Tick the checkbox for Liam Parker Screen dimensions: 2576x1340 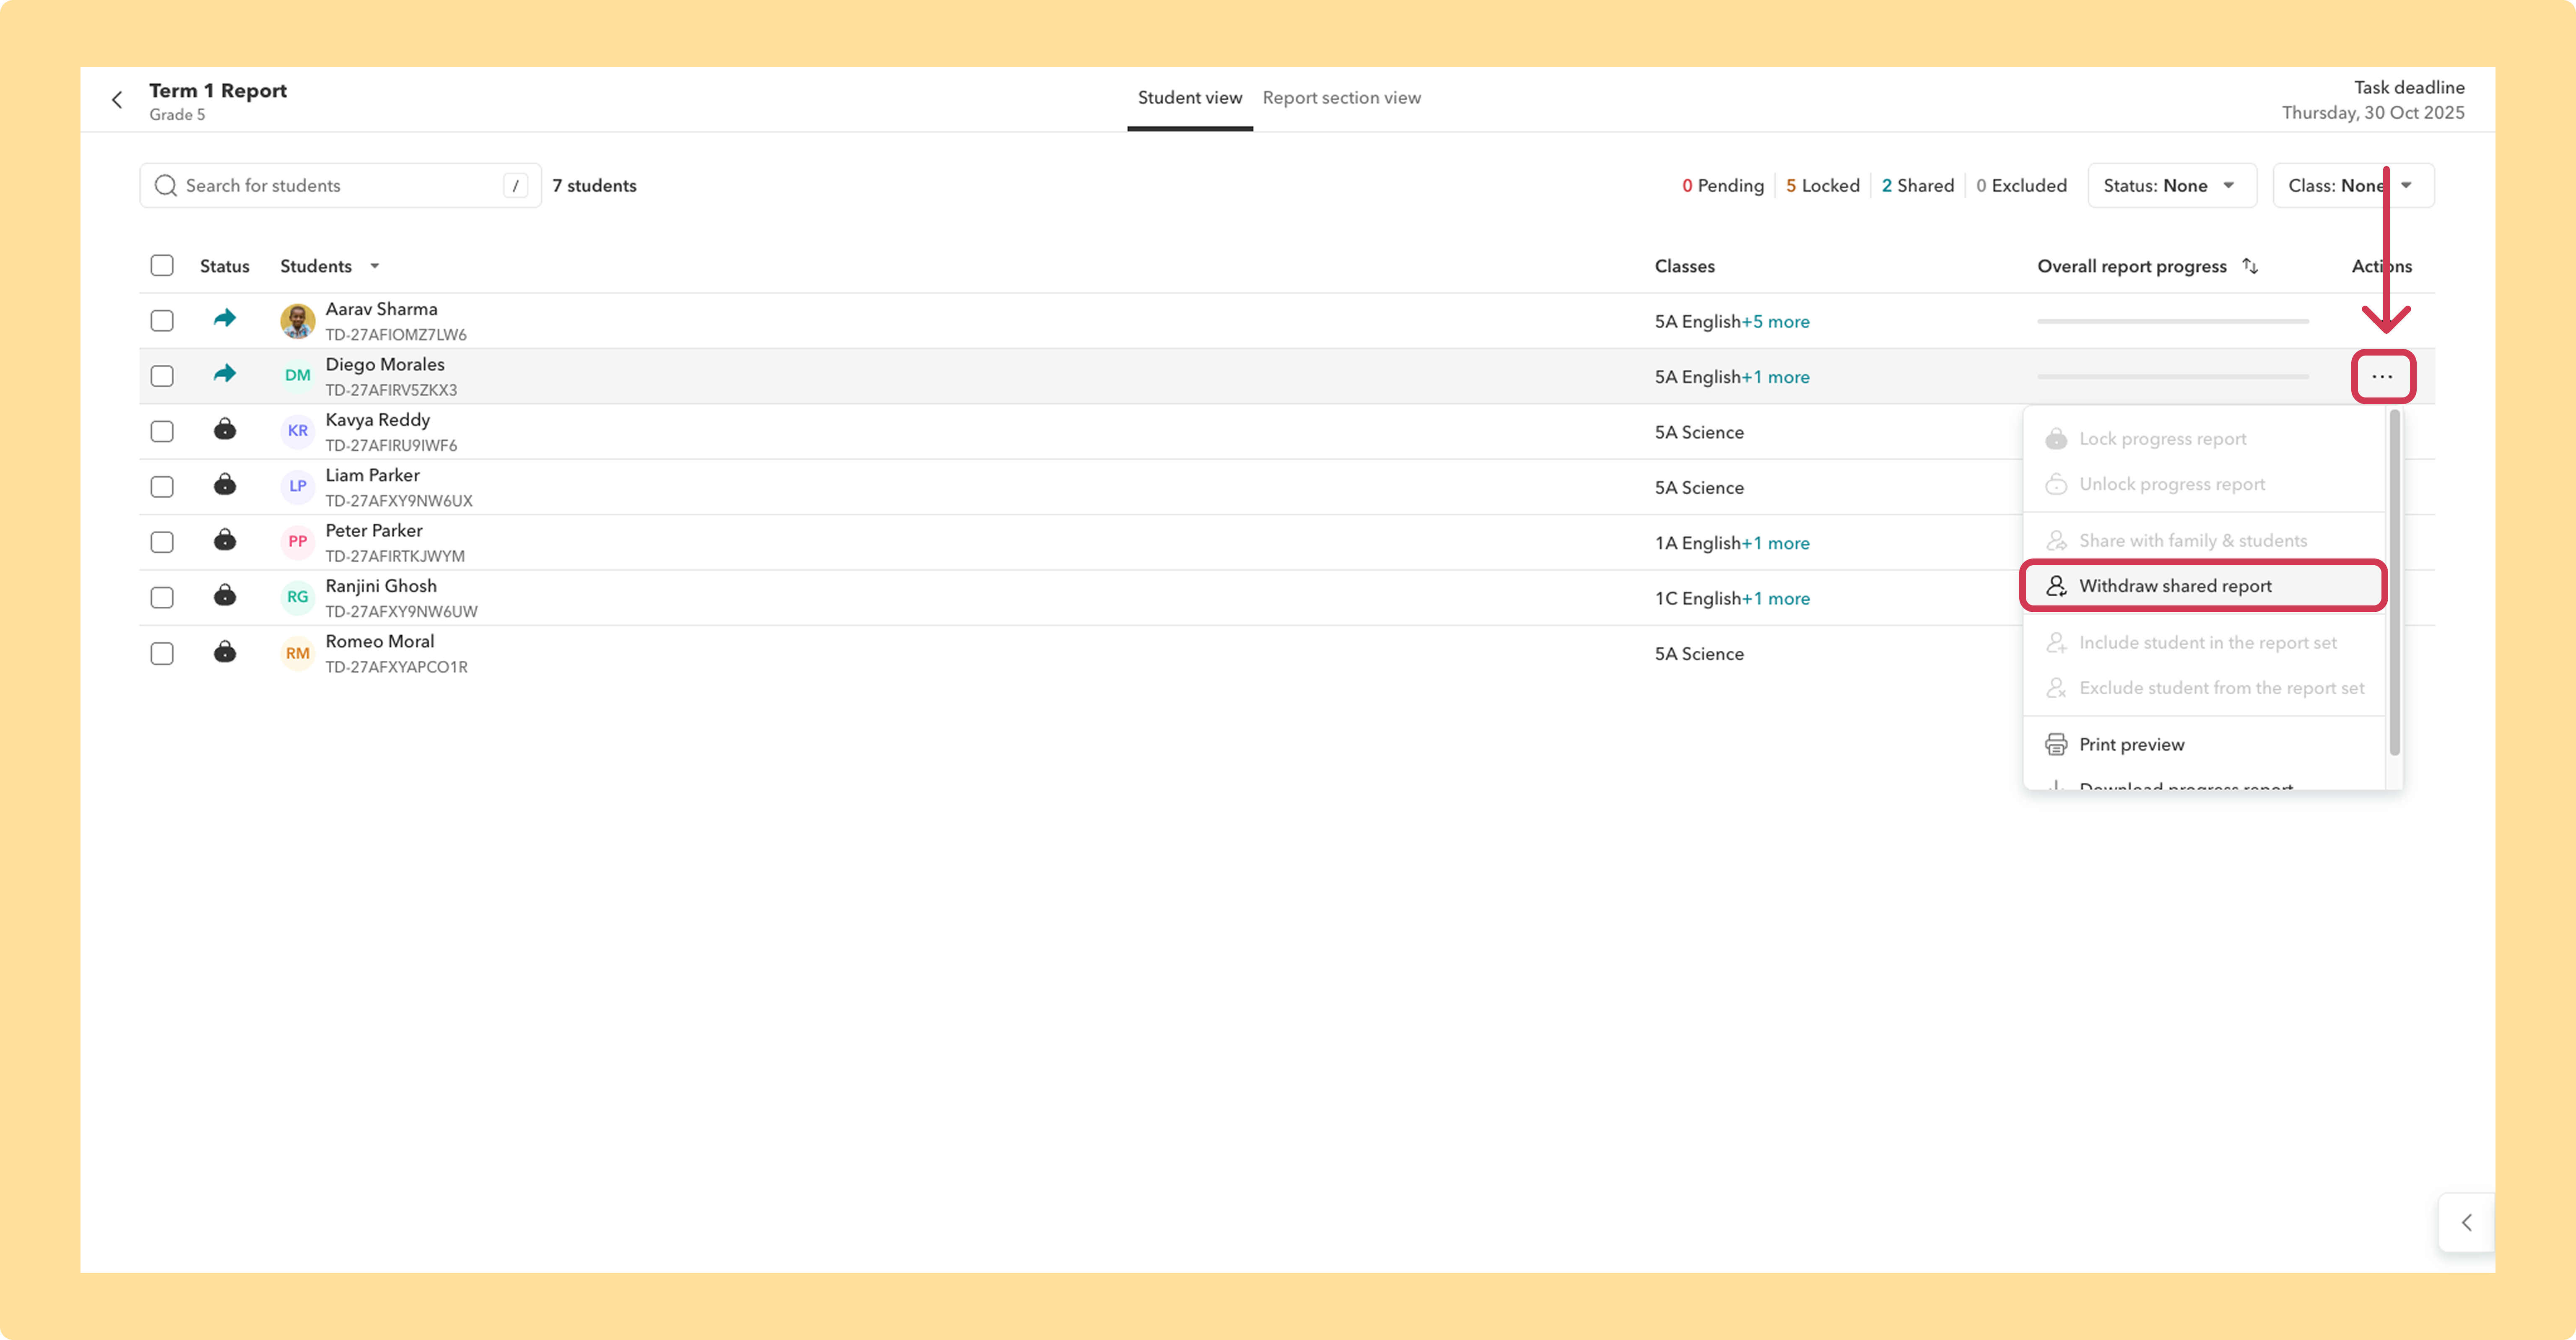pos(162,487)
